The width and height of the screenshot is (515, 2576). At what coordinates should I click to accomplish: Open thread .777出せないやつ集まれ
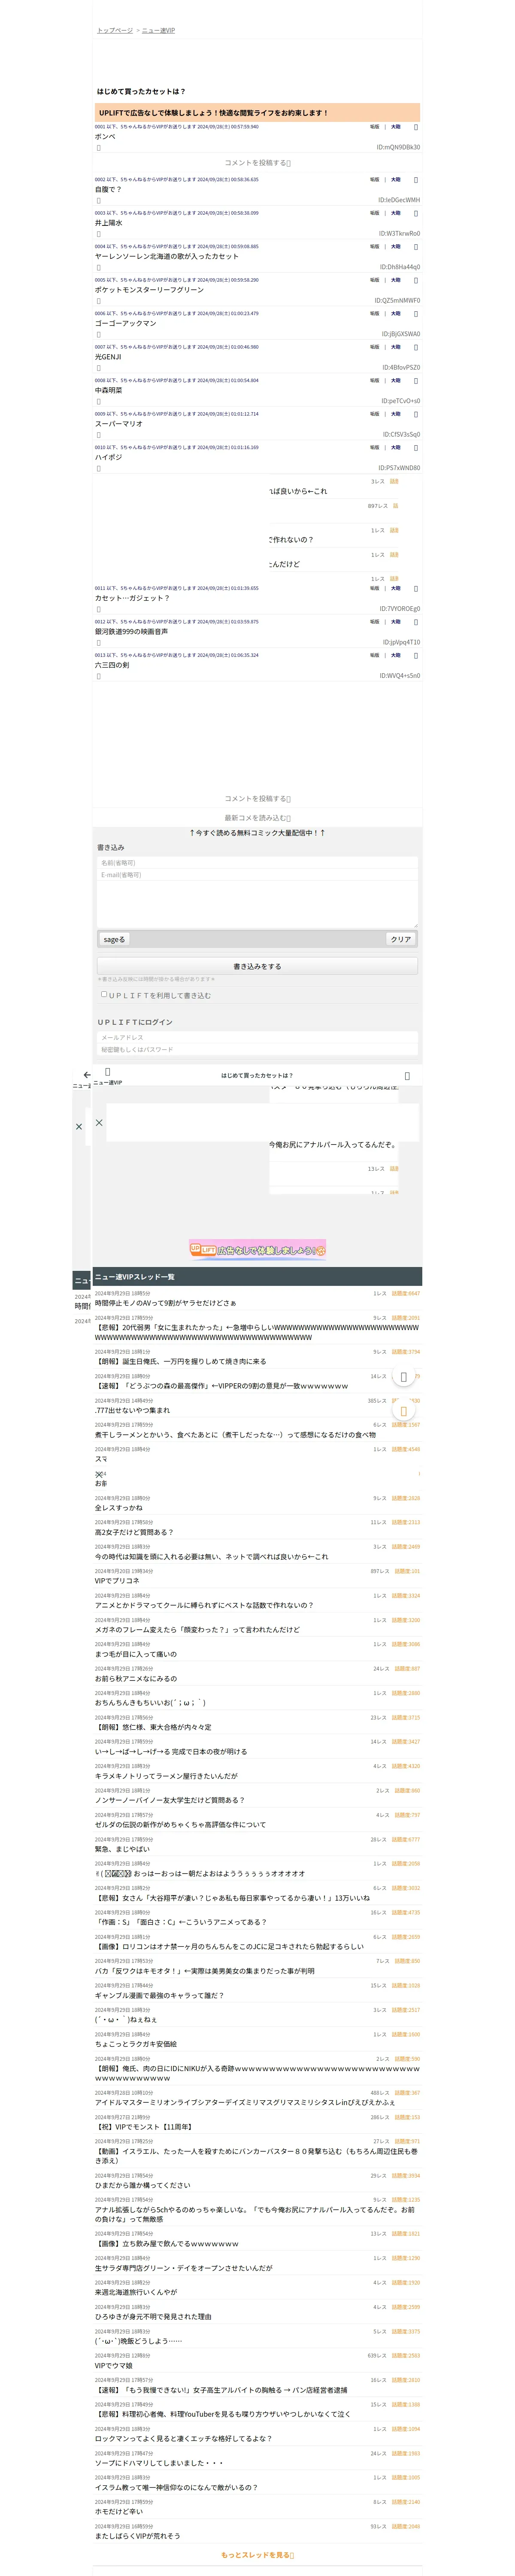(x=132, y=1411)
